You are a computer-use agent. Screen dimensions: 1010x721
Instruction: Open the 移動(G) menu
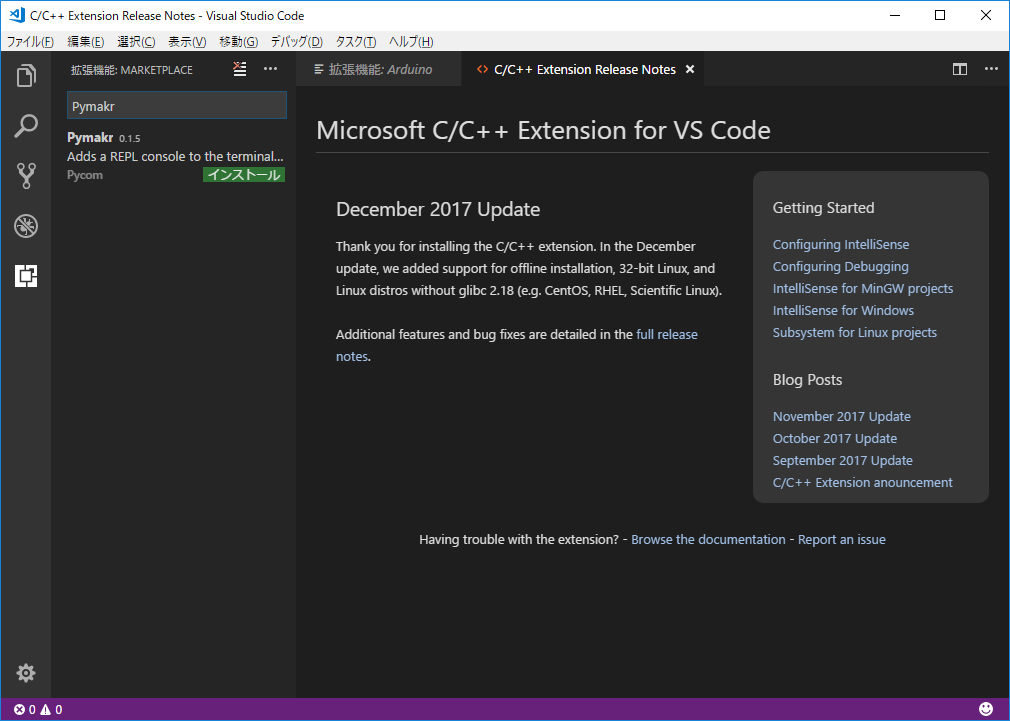[238, 42]
